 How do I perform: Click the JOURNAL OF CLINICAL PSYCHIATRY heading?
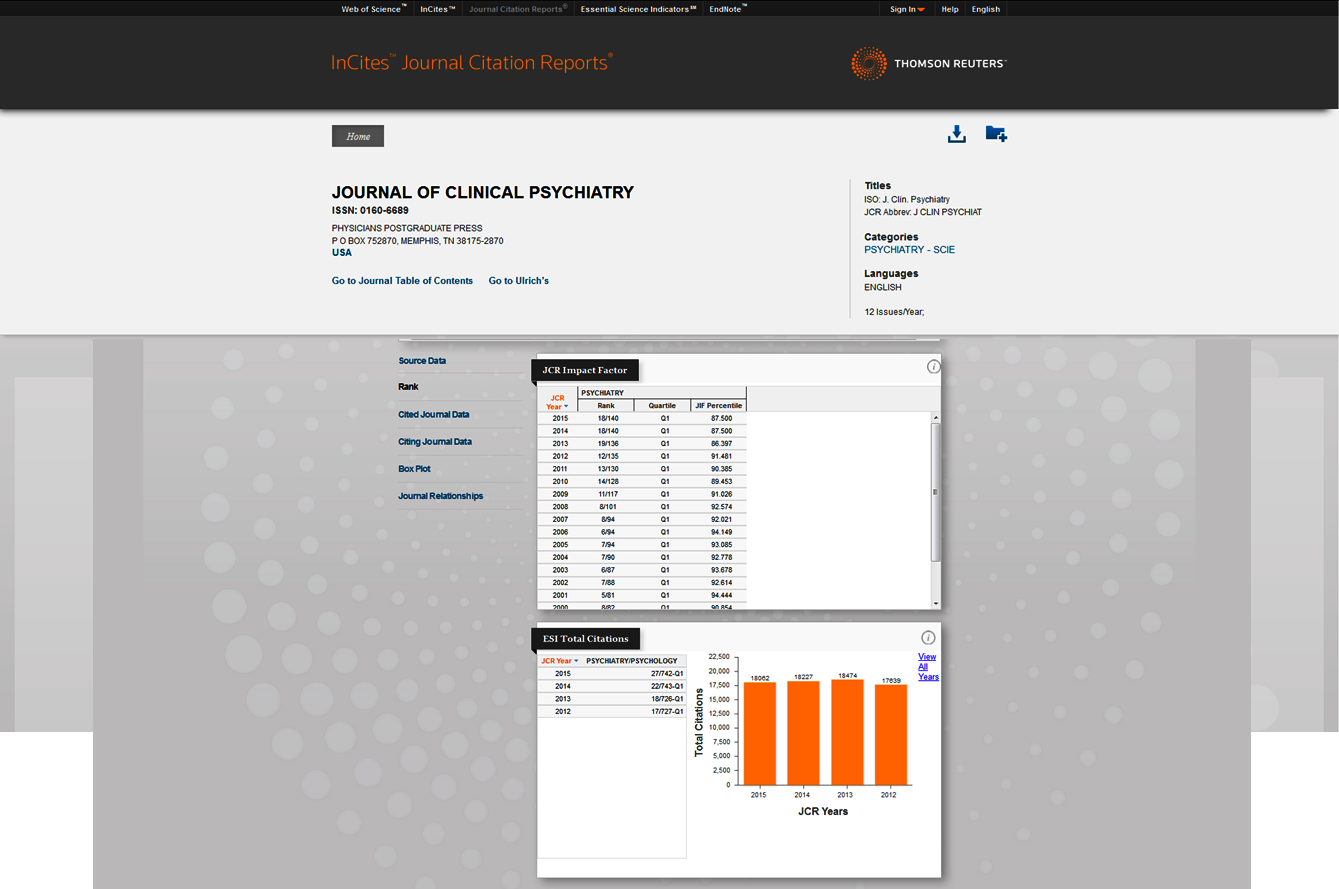click(x=483, y=193)
